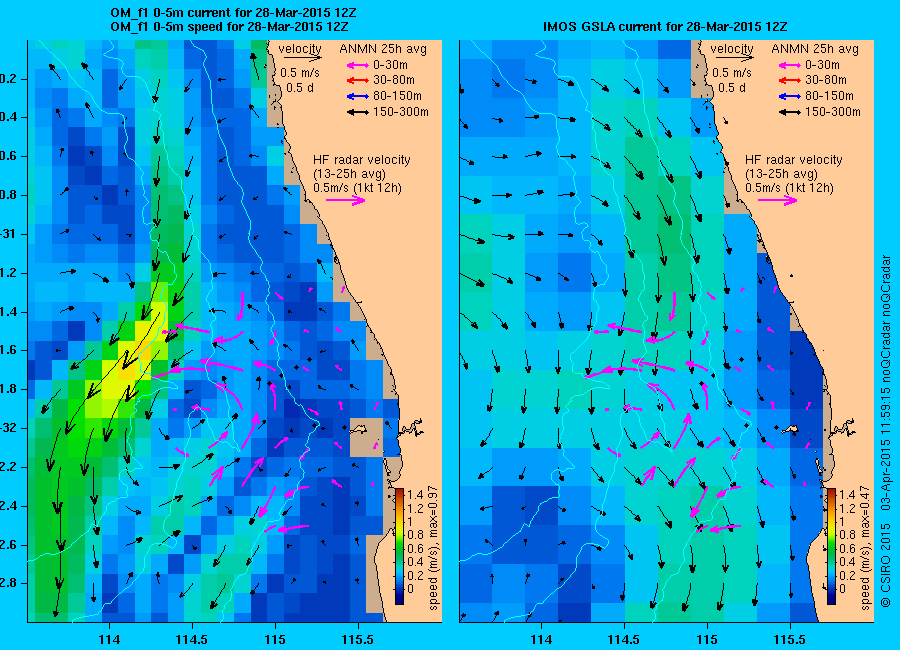Image resolution: width=900 pixels, height=650 pixels.
Task: Click the '0.5 m/s' text in right panel
Action: [732, 73]
